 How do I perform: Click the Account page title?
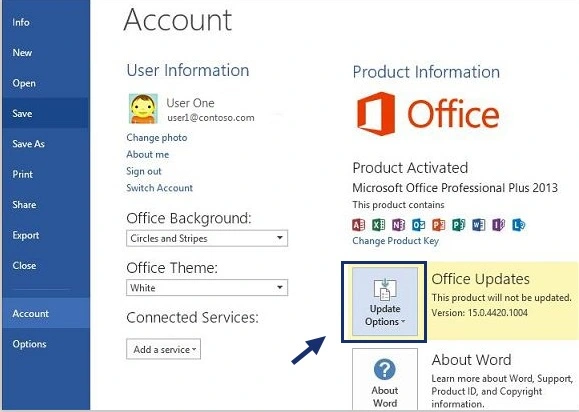(178, 20)
